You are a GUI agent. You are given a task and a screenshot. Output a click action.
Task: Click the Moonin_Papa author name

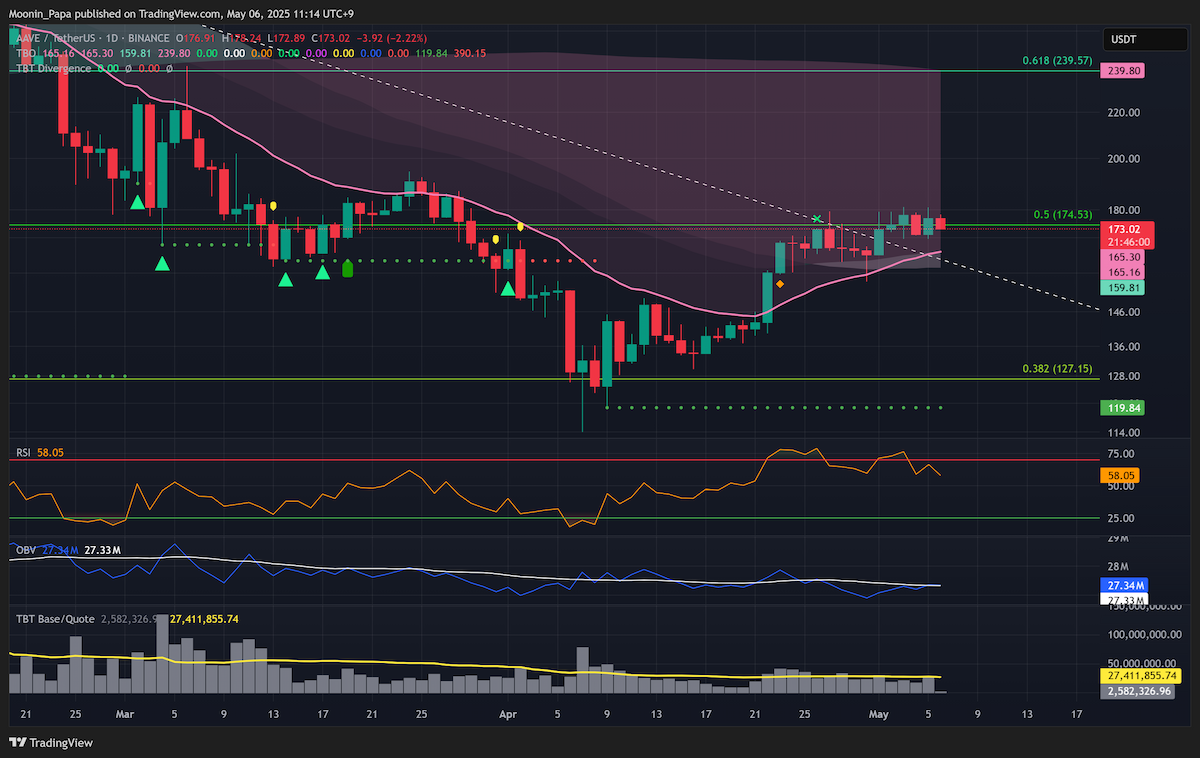pyautogui.click(x=37, y=14)
